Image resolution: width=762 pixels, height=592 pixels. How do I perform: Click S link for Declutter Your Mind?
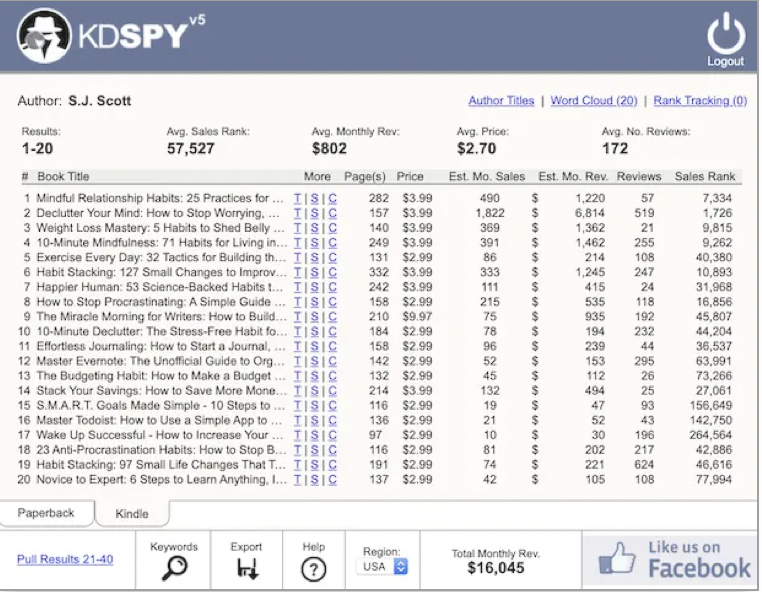(314, 213)
